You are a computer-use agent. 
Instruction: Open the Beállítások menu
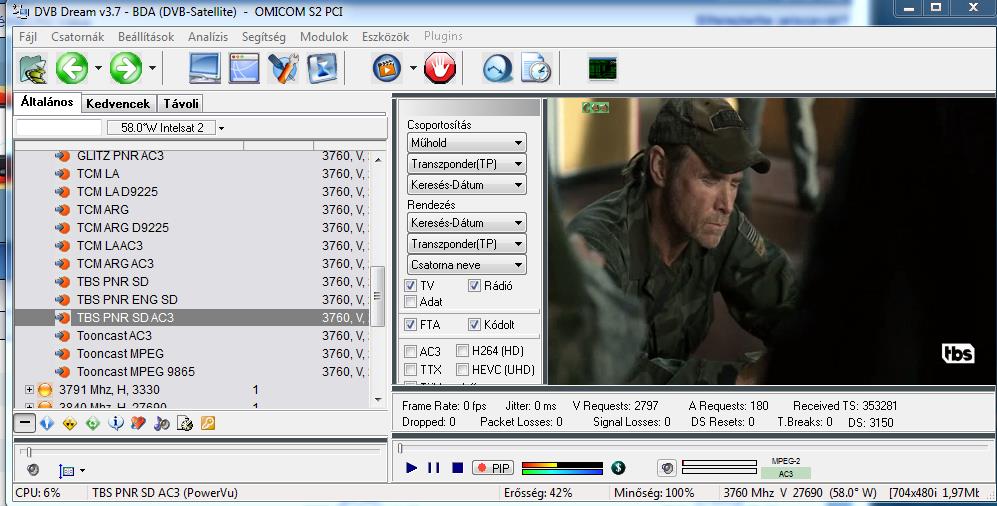(146, 37)
